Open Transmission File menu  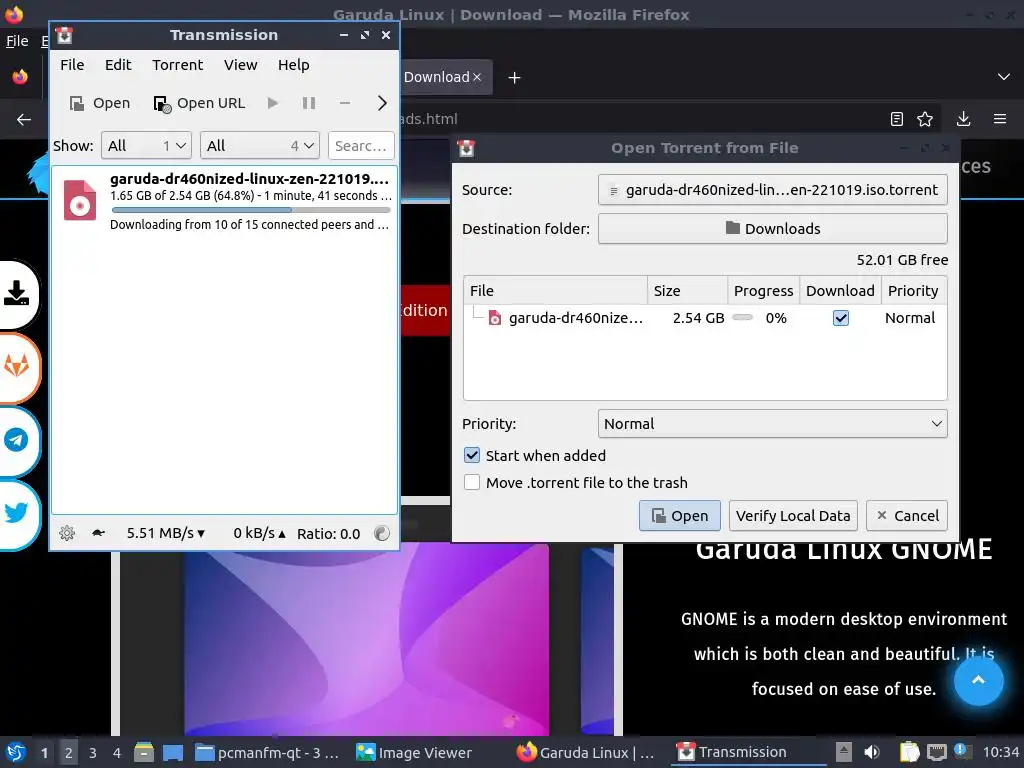72,65
